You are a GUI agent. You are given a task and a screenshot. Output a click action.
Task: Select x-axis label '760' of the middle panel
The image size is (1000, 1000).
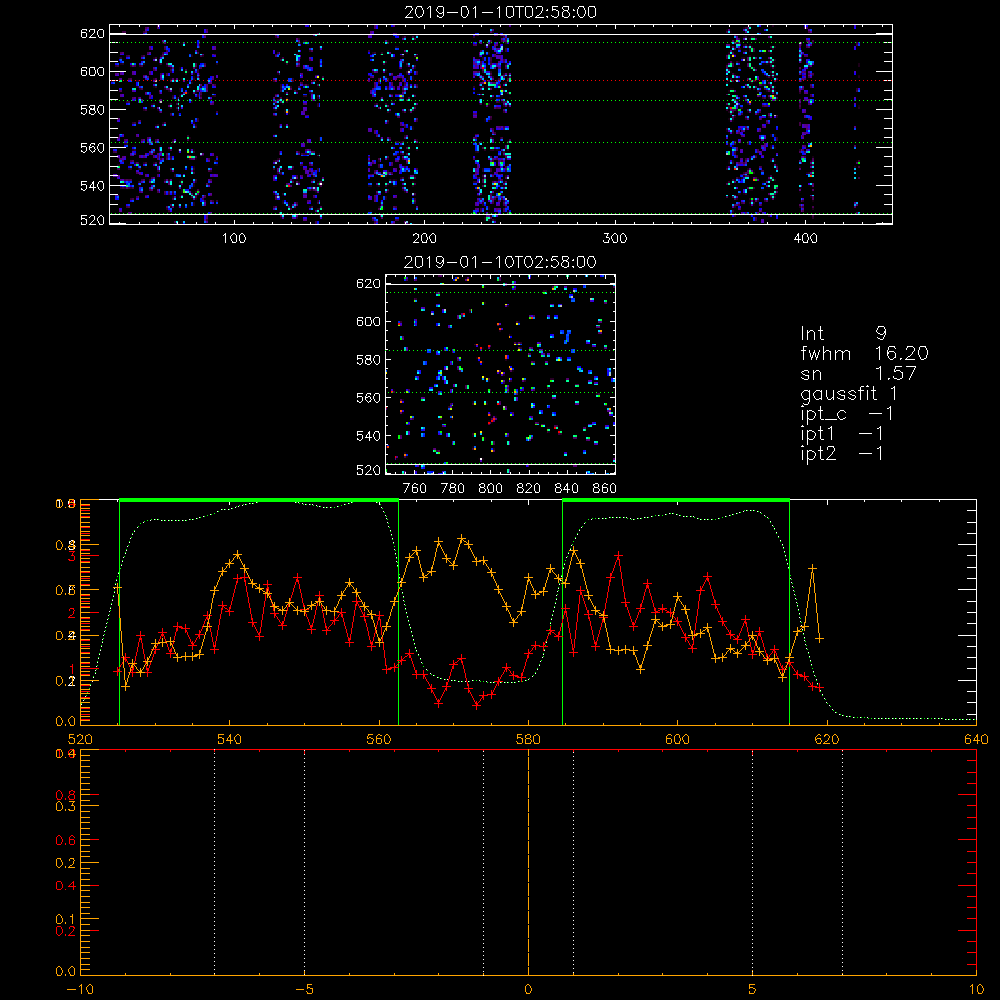(x=415, y=489)
